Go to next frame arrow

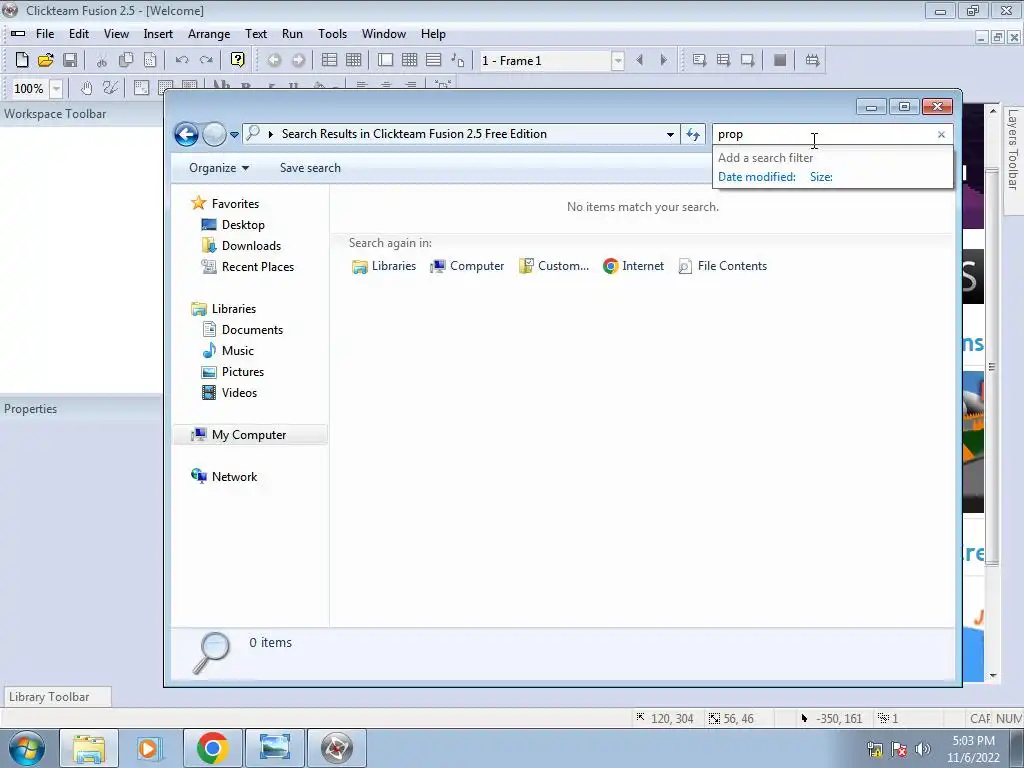[664, 60]
